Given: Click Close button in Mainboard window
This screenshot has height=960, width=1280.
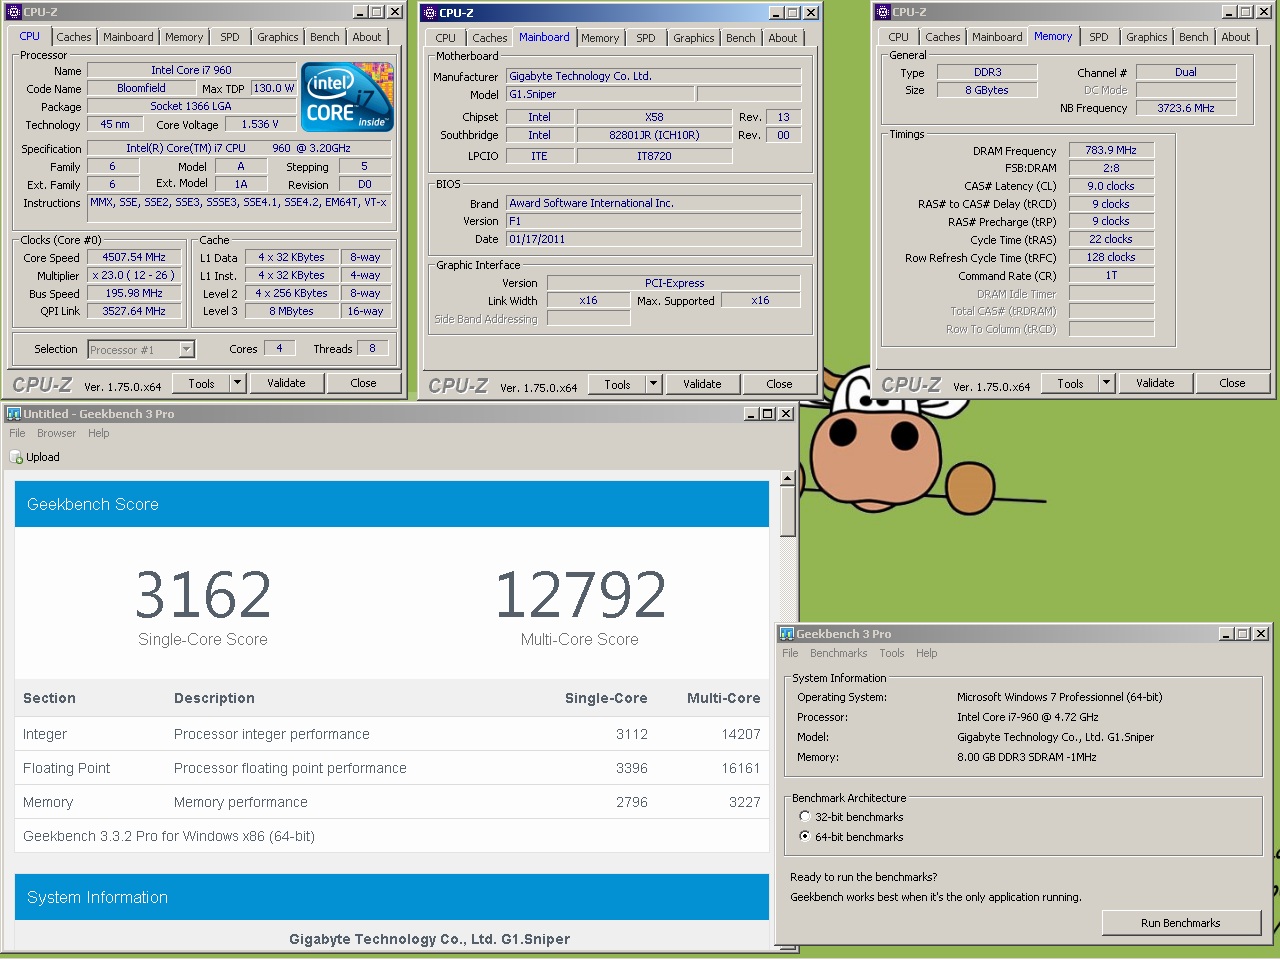Looking at the screenshot, I should point(779,384).
